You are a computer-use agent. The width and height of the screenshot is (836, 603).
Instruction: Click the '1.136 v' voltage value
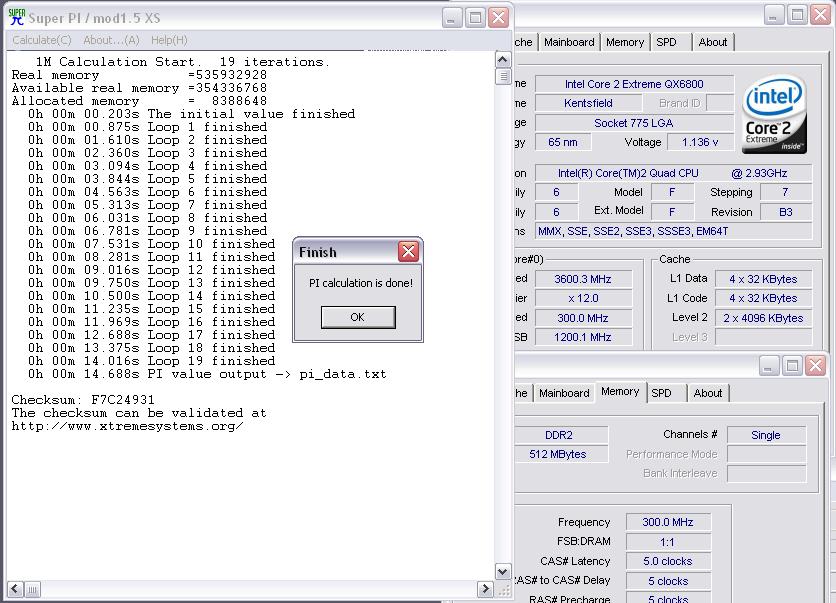(x=700, y=142)
